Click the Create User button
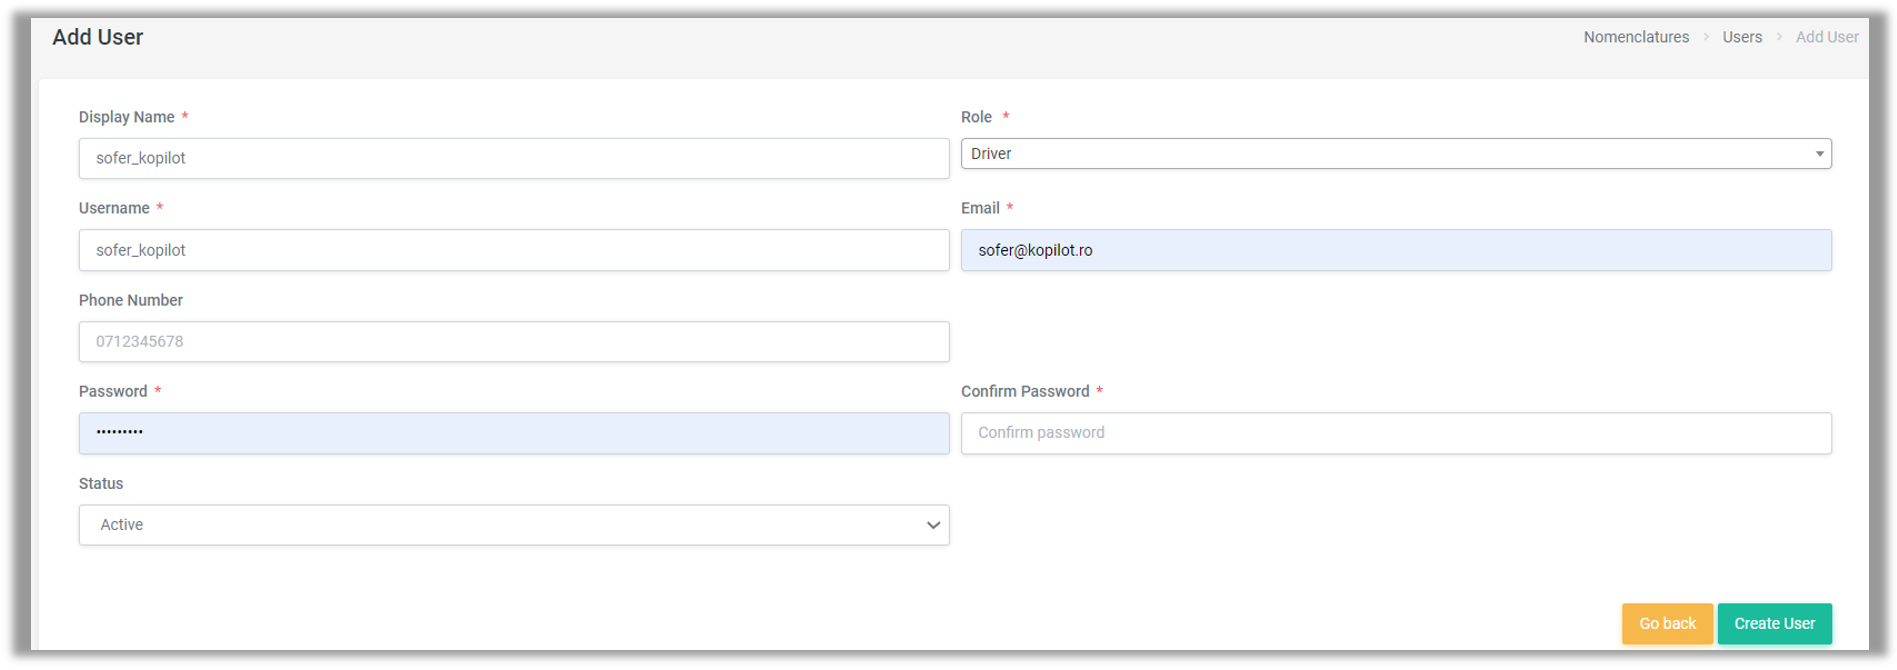This screenshot has height=670, width=1897. 1774,624
